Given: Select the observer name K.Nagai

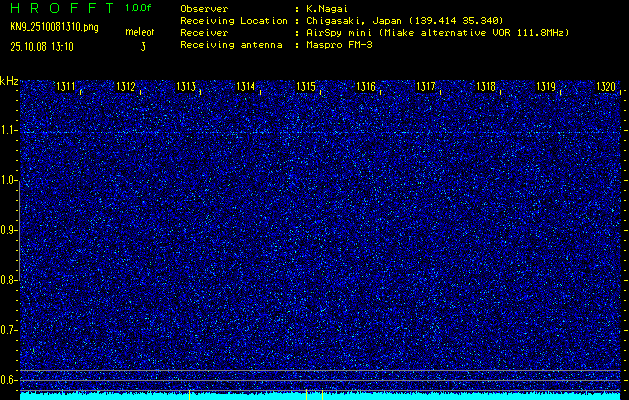Looking at the screenshot, I should click(x=327, y=8).
